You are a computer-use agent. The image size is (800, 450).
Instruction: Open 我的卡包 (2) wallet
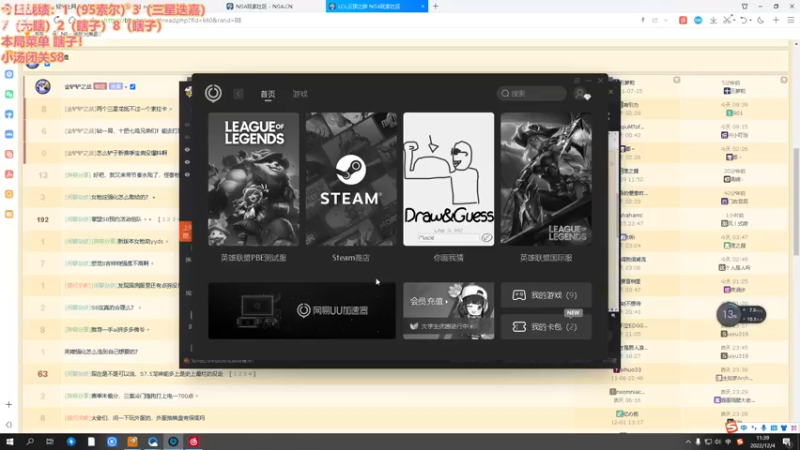point(546,327)
